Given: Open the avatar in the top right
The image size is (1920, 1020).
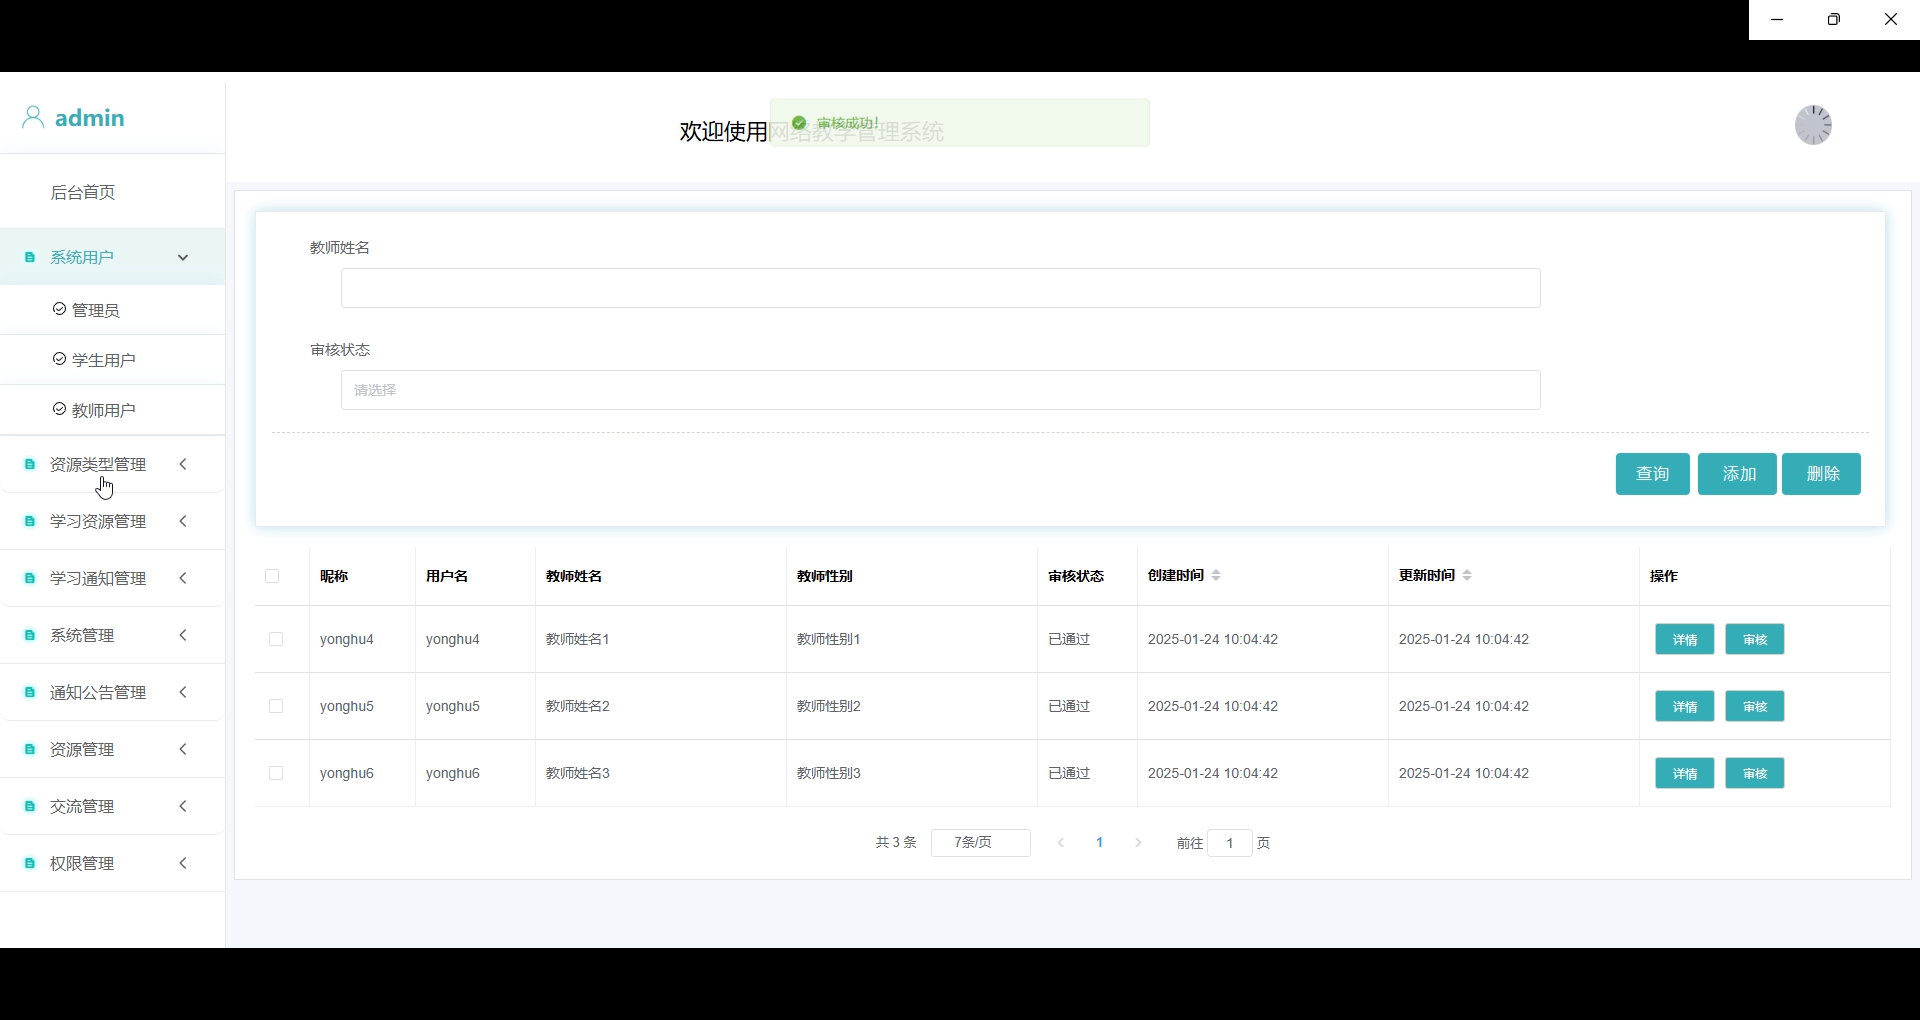Looking at the screenshot, I should 1813,125.
